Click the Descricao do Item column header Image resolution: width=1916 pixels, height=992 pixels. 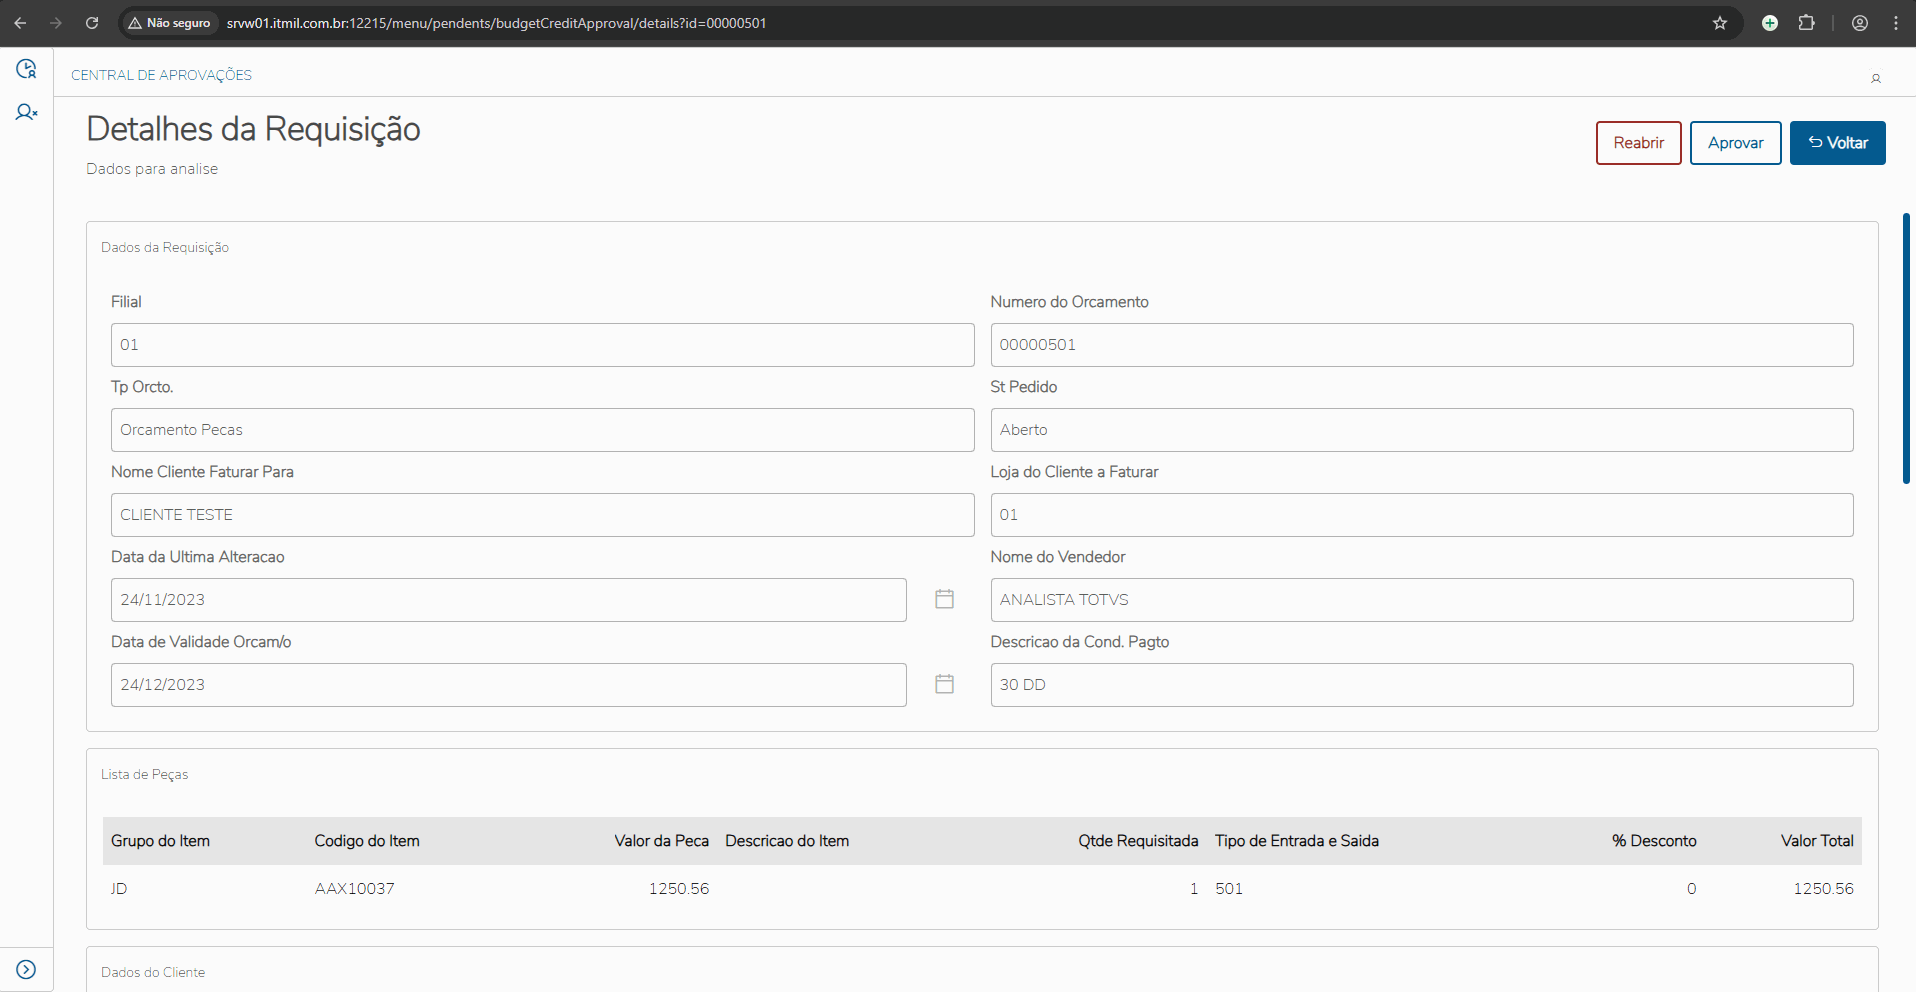coord(787,841)
